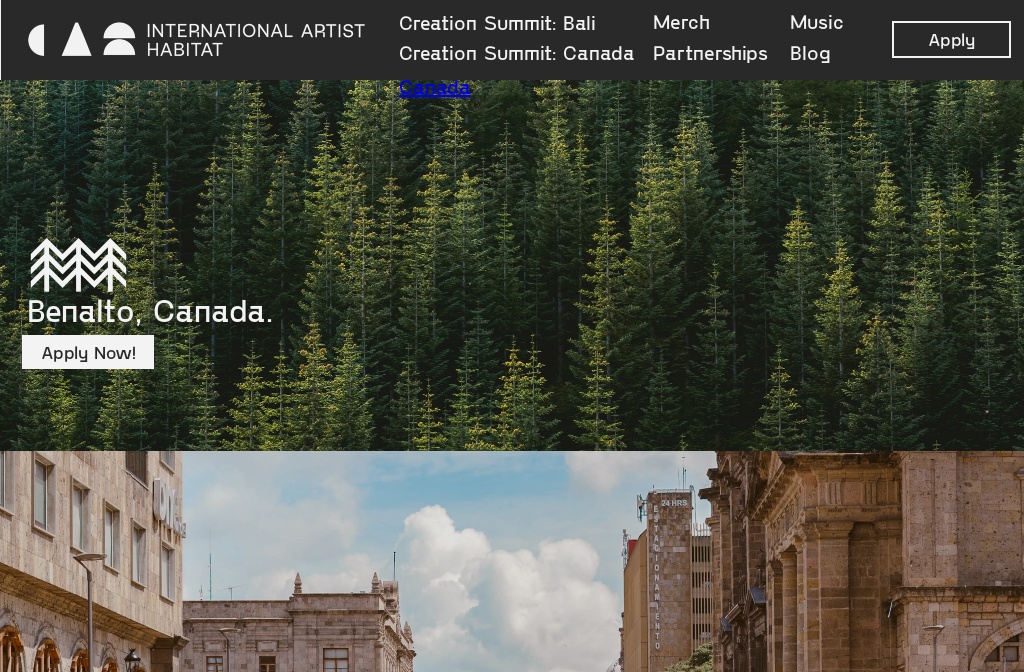Screen dimensions: 1024x672
Task: Open the Creation Summit: Canada page
Action: [516, 53]
